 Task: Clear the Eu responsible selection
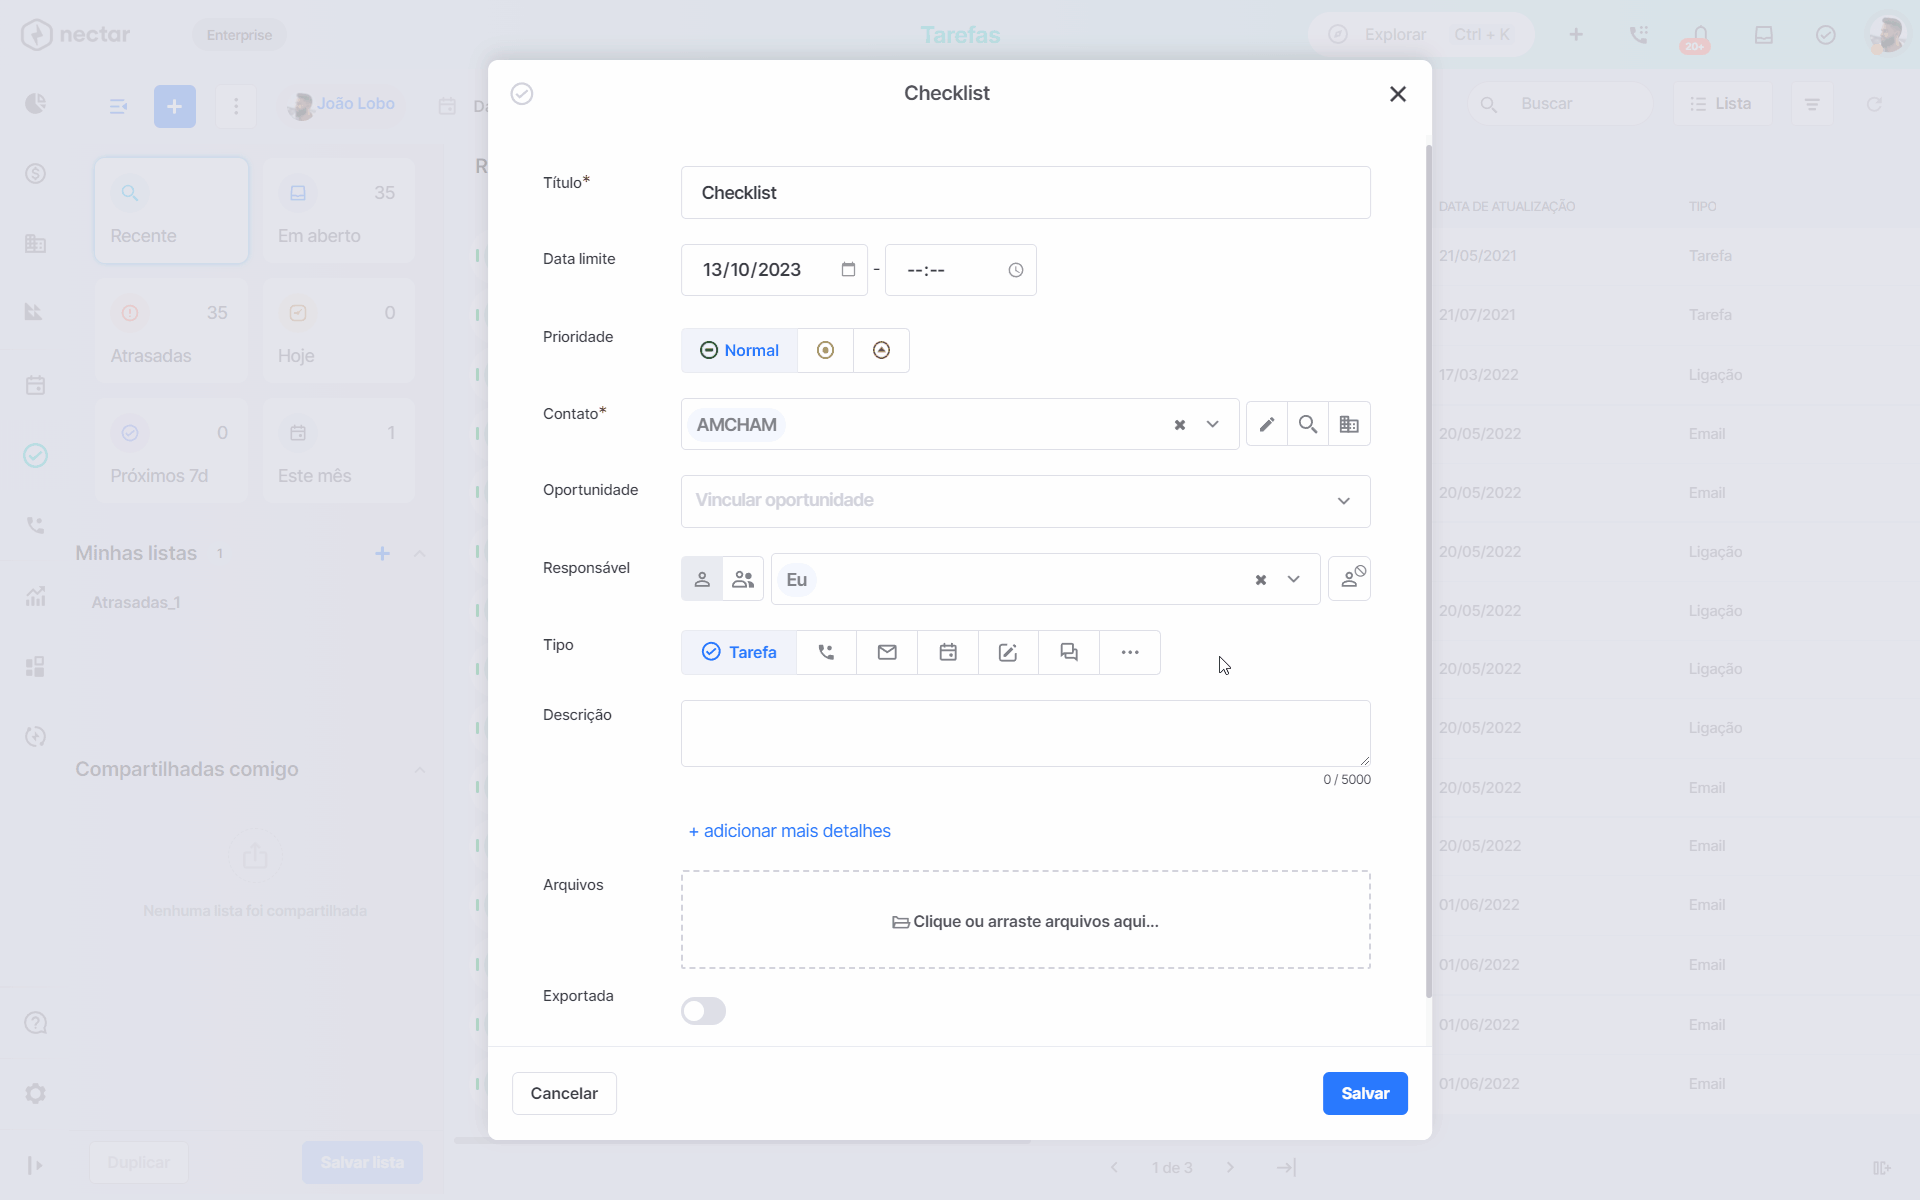tap(1261, 580)
